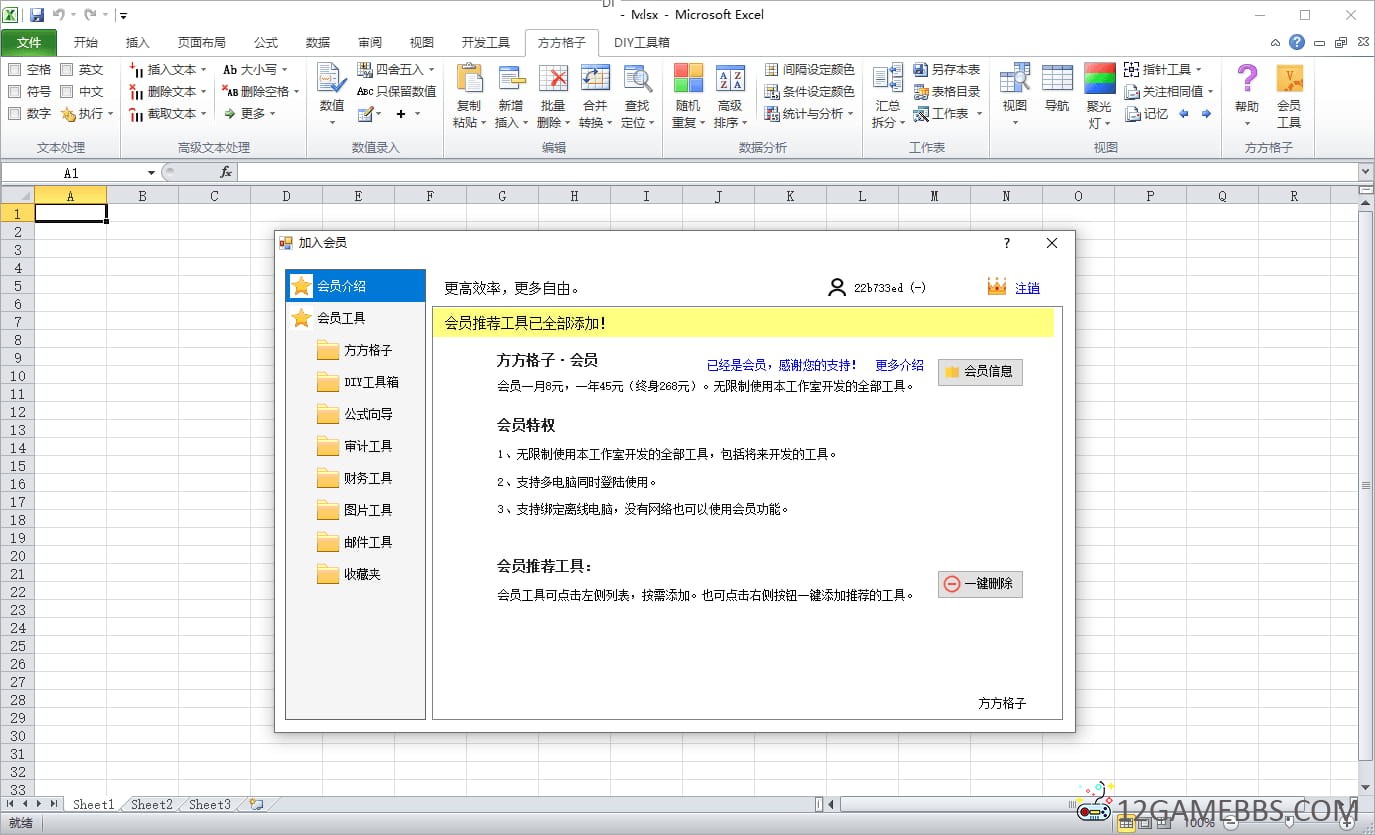Click the Save icon in quick access toolbar
1375x835 pixels.
(37, 15)
